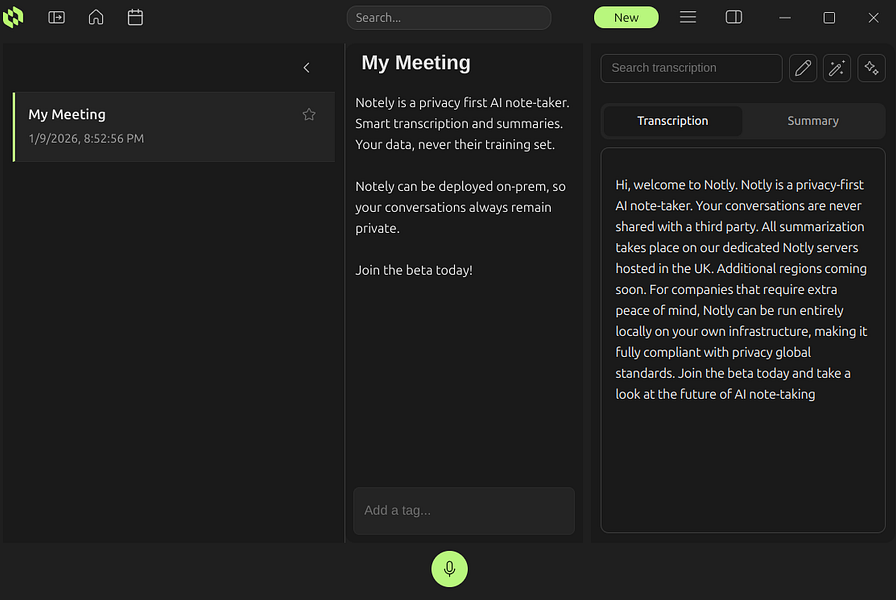Screen dimensions: 896x600
Task: Click the Search transcription field
Action: click(x=691, y=68)
